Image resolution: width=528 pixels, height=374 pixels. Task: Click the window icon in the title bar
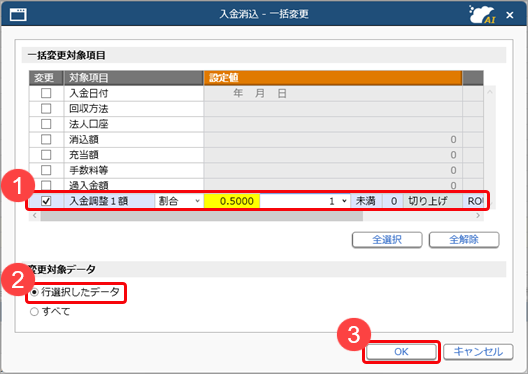point(18,15)
